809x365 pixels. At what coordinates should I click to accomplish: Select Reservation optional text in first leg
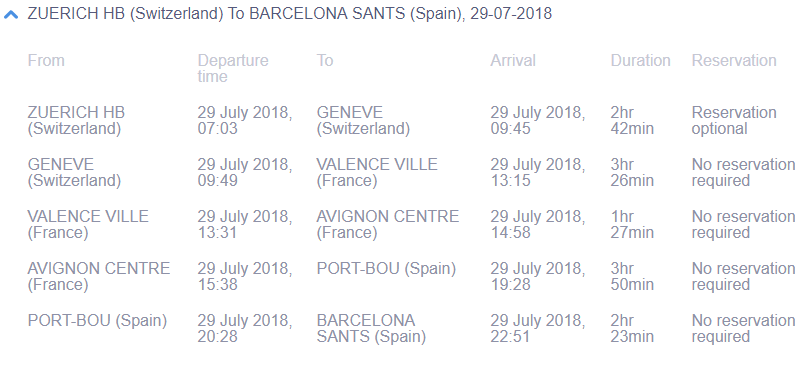point(734,120)
